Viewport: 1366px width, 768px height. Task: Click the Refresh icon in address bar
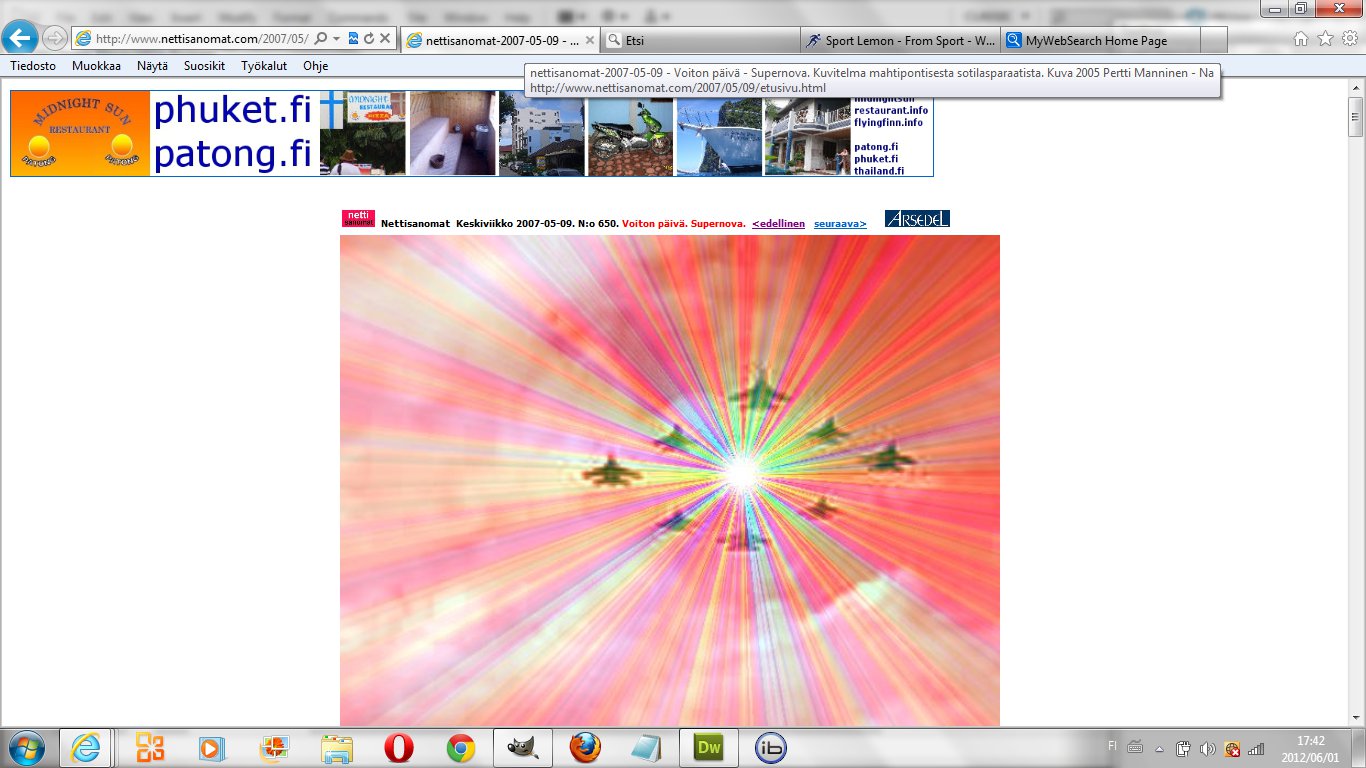pyautogui.click(x=369, y=39)
